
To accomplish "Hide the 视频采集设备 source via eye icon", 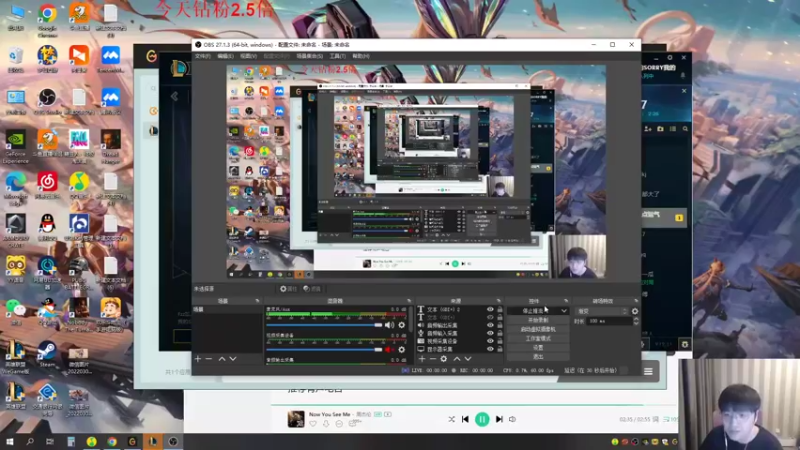I will [490, 341].
